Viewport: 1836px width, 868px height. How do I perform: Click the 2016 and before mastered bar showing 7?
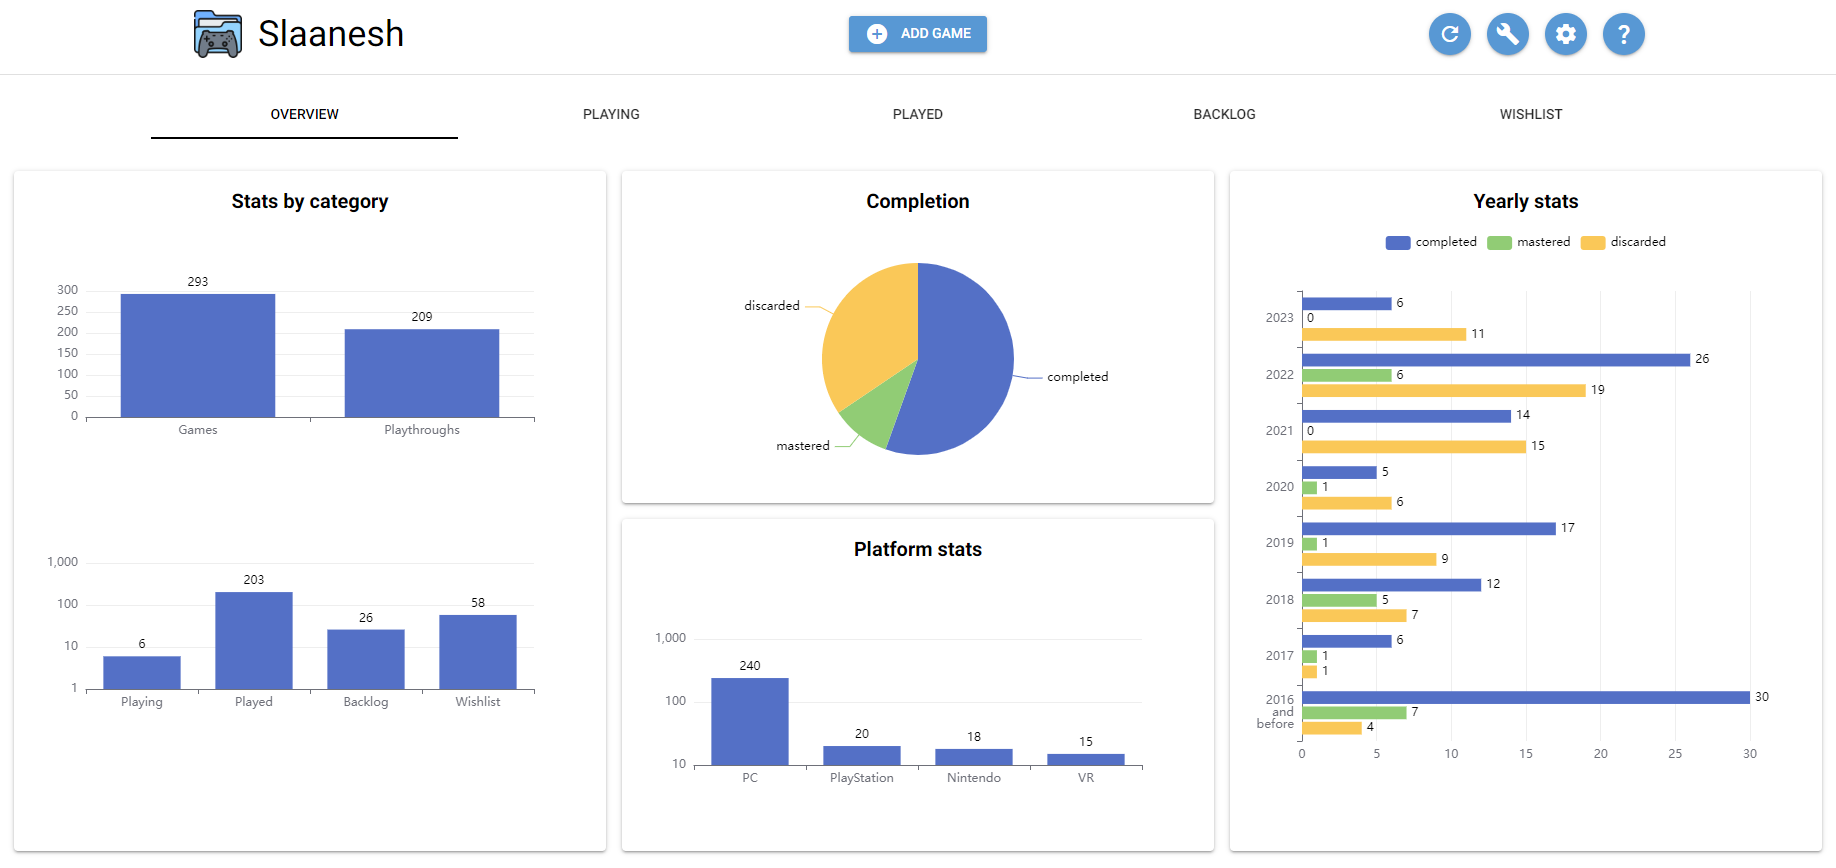tap(1354, 713)
